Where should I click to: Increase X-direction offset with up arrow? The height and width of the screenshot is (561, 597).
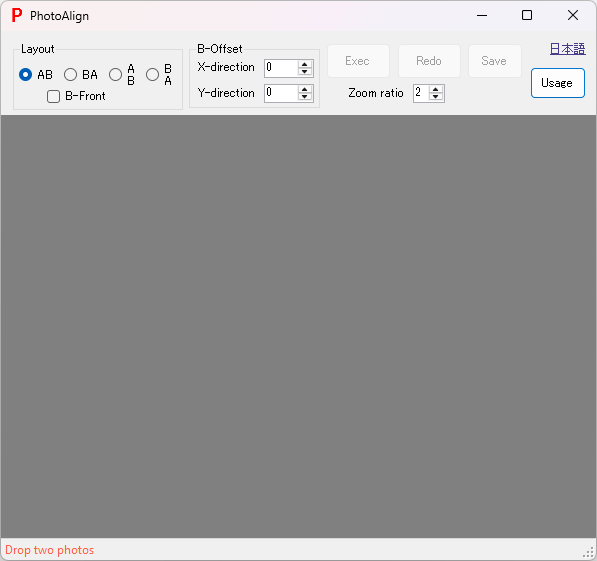tap(305, 65)
